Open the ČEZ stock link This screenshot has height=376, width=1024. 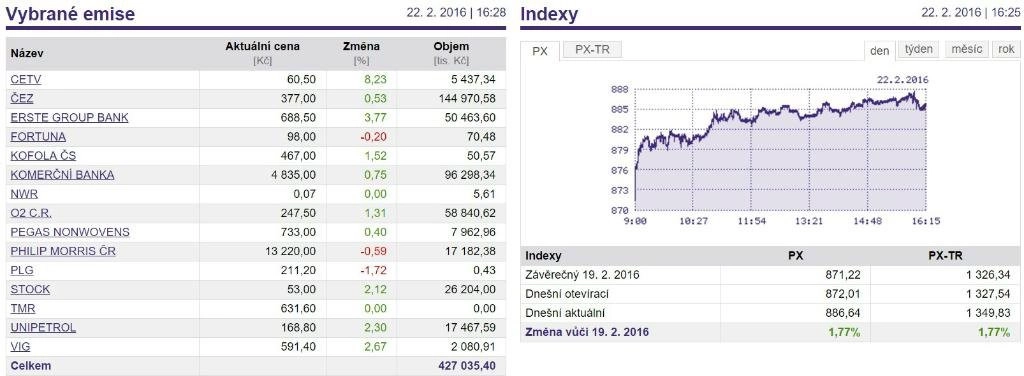coord(22,99)
